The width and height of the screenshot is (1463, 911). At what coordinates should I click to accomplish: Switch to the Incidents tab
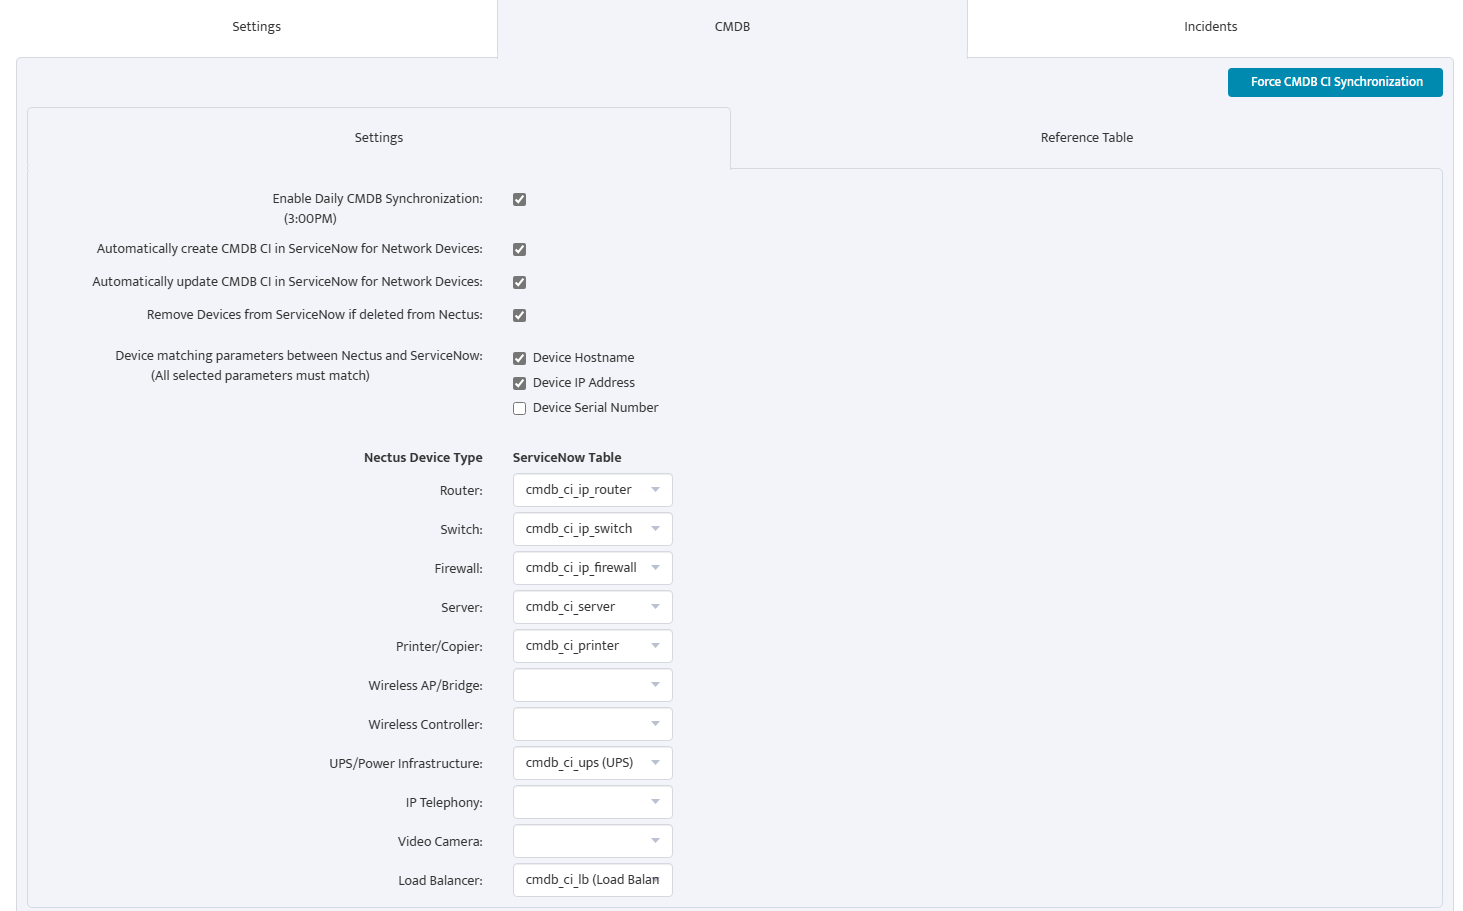(1210, 27)
